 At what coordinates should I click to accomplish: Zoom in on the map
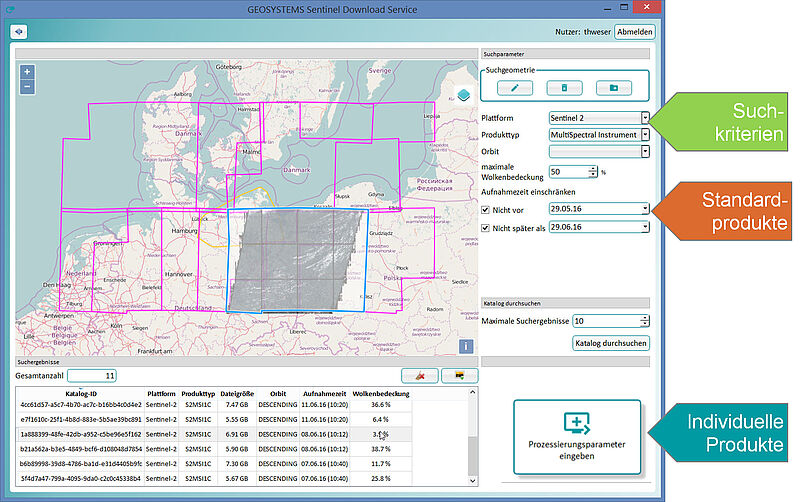27,72
